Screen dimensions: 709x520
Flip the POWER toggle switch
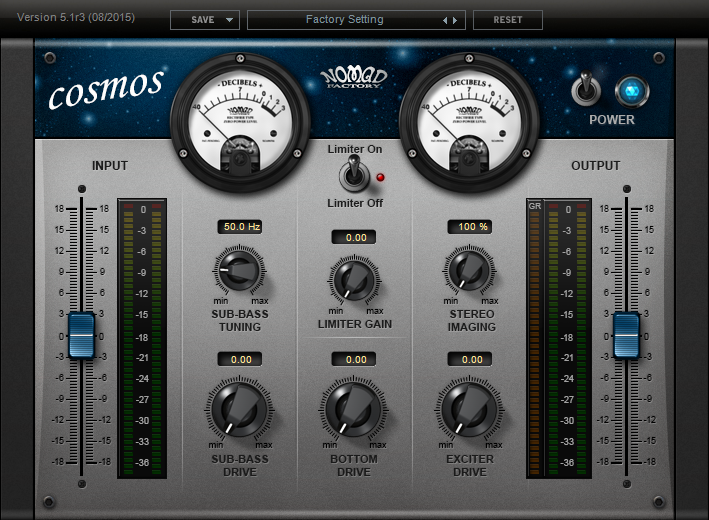586,89
